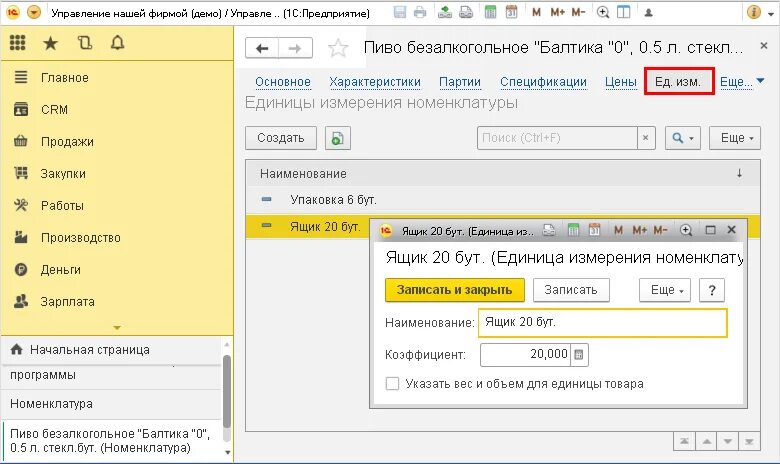Click the M+ button in main title bar
Screen dimensions: 780x464
(x=557, y=12)
